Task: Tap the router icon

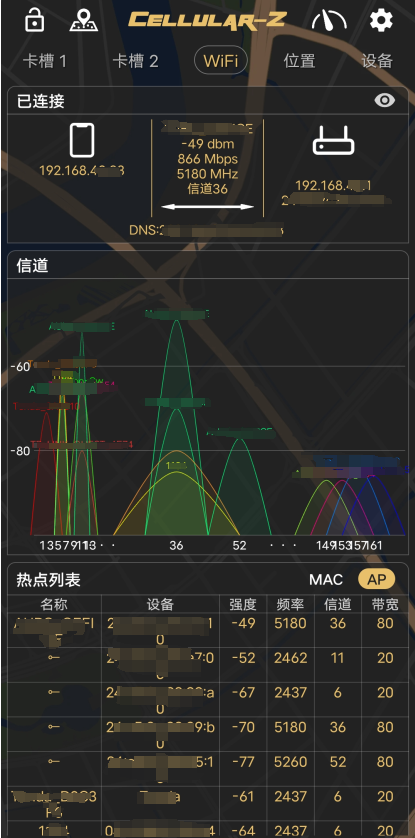Action: [334, 141]
